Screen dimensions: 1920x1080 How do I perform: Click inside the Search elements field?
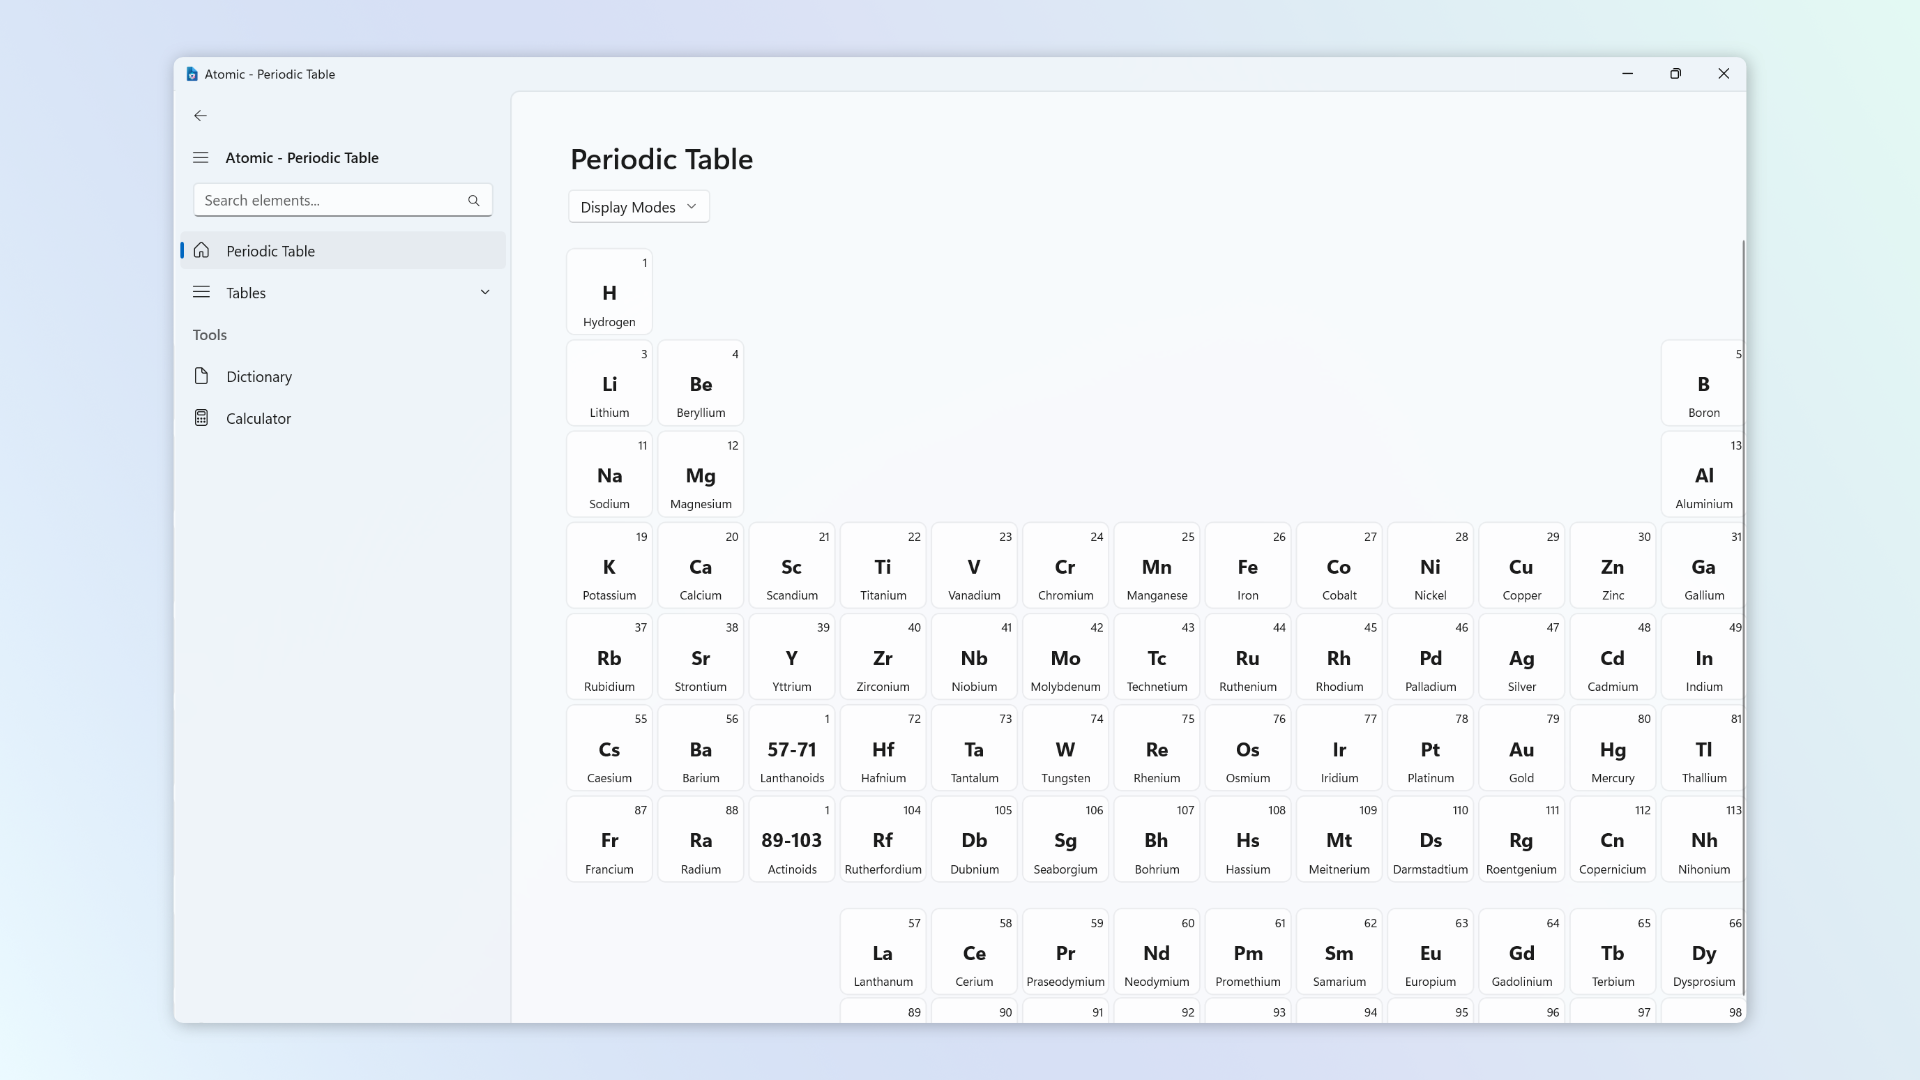click(x=330, y=200)
